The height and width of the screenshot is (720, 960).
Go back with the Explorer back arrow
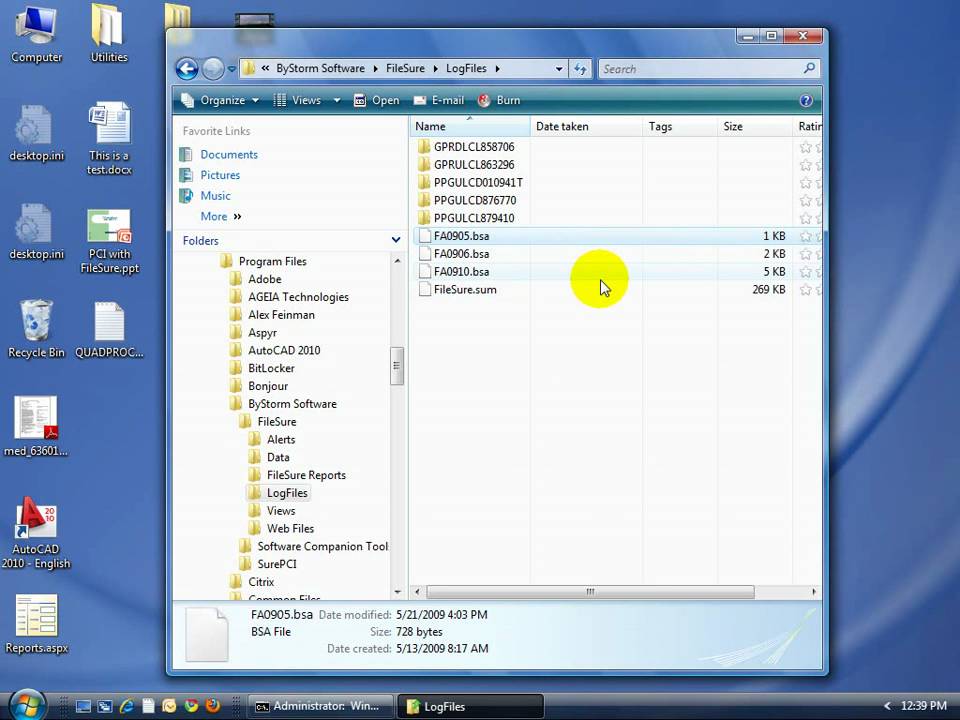tap(187, 69)
